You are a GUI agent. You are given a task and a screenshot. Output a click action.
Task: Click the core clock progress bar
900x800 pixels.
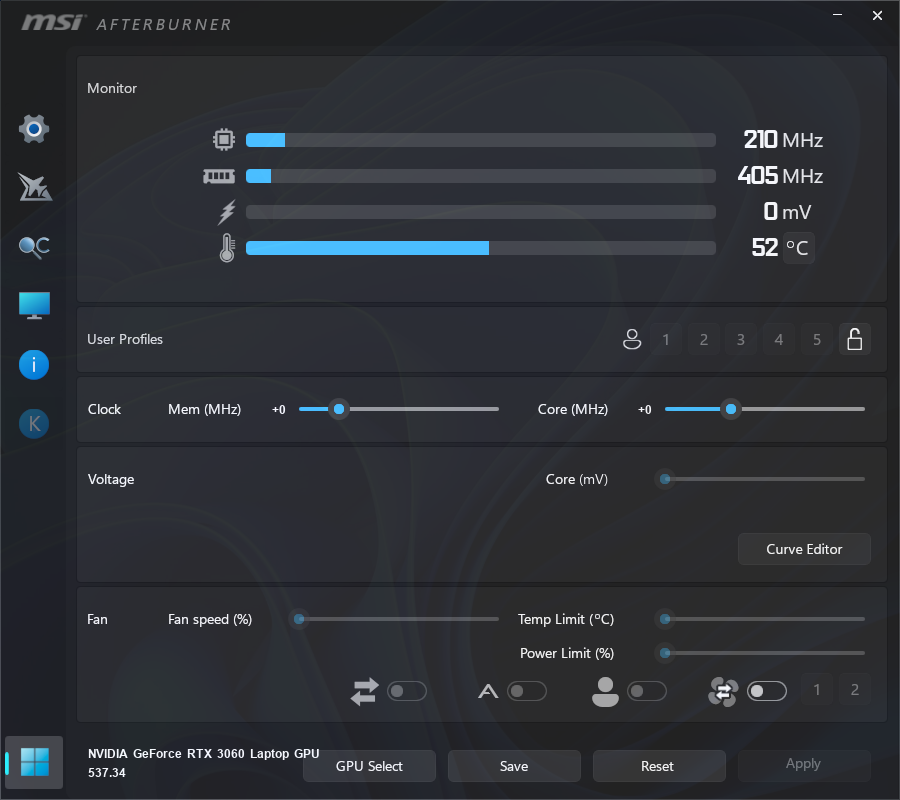[481, 139]
